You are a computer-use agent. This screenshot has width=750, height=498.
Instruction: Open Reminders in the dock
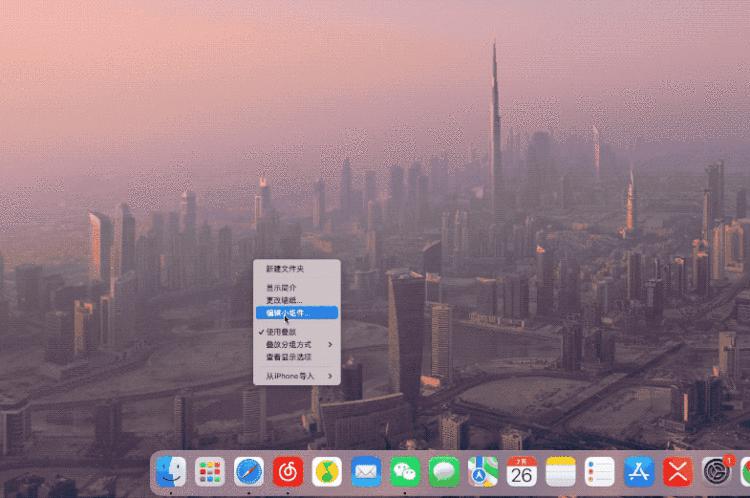(x=600, y=472)
